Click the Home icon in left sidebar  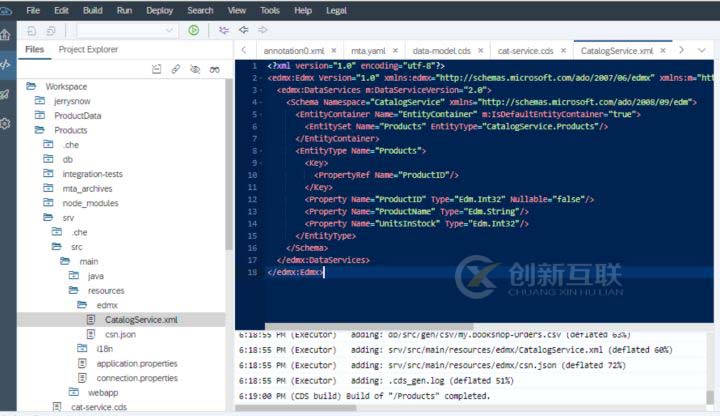pyautogui.click(x=5, y=34)
